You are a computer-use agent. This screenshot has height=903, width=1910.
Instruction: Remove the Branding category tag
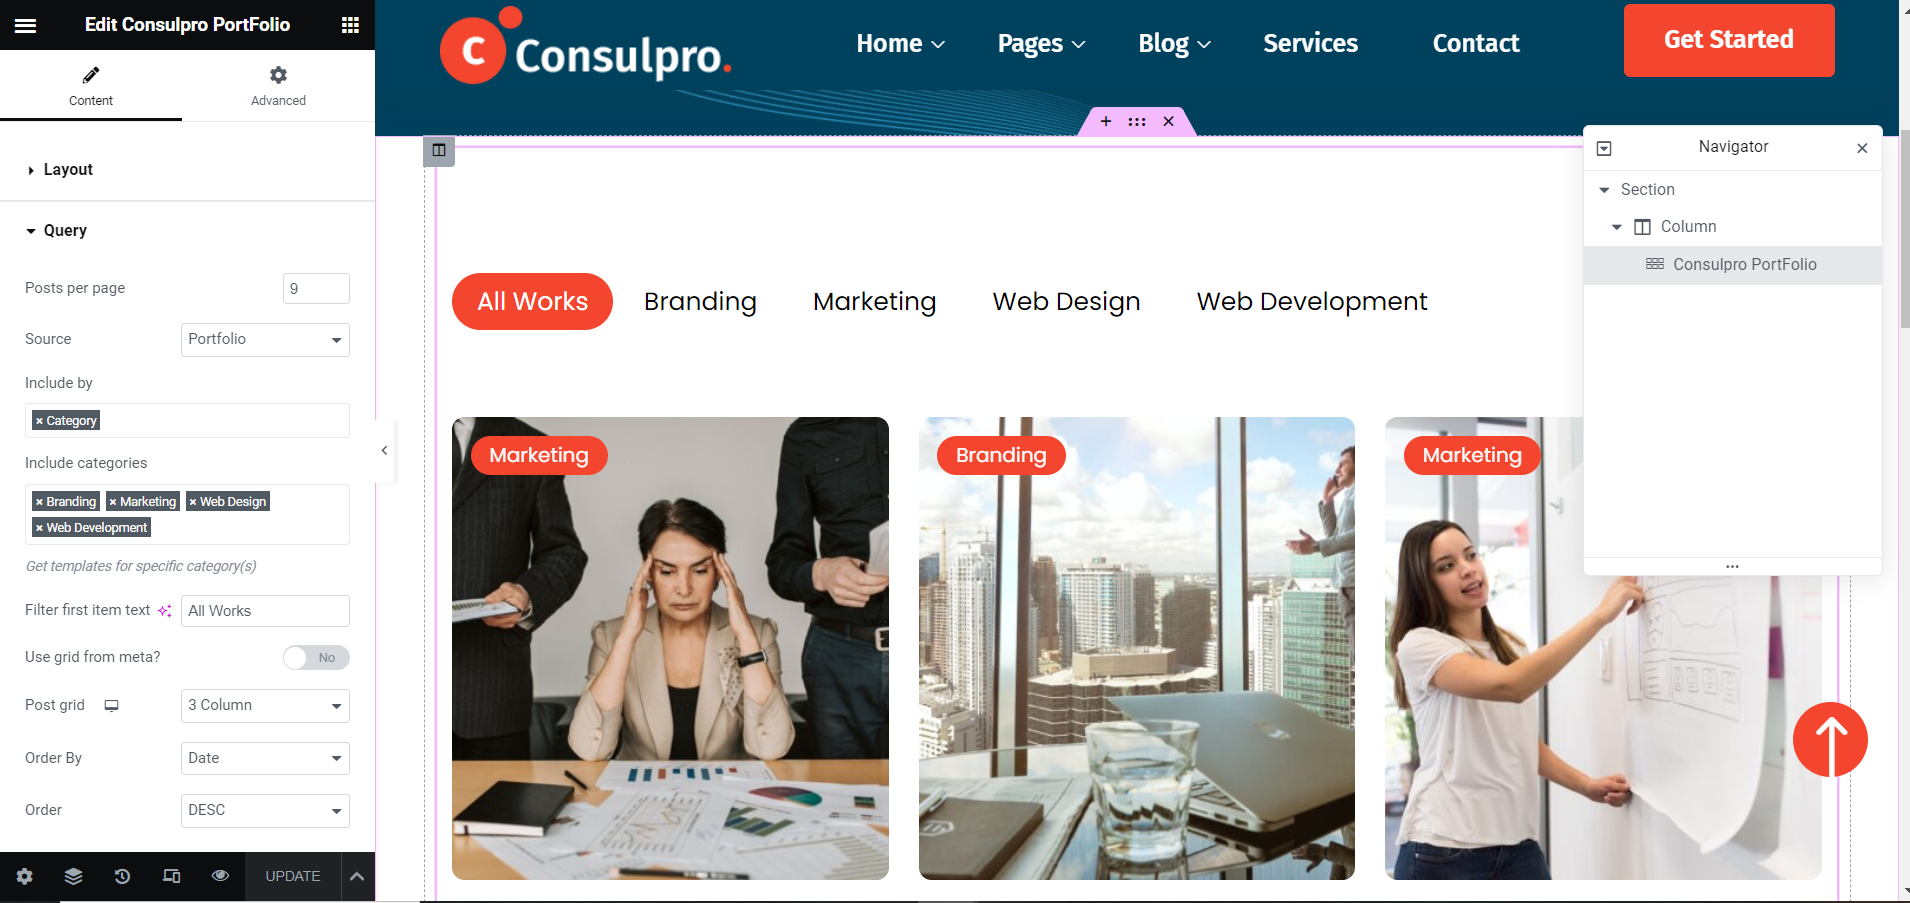[39, 502]
